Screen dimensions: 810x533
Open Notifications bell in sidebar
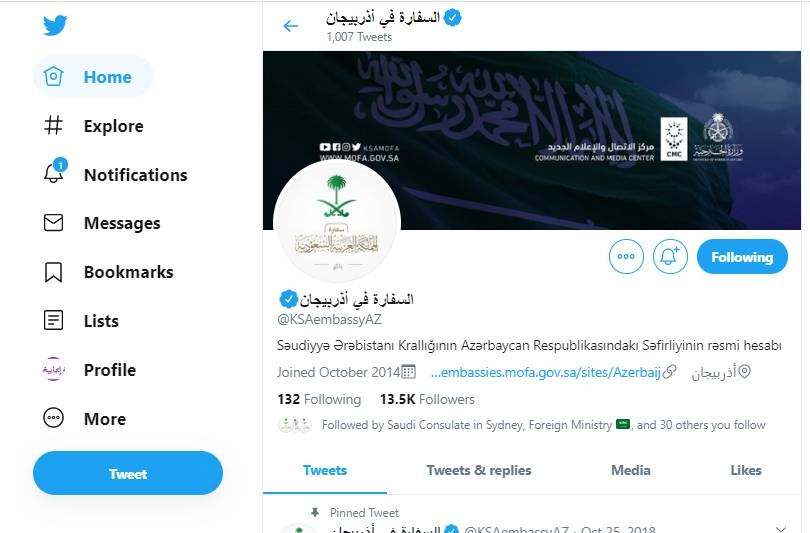pyautogui.click(x=54, y=174)
